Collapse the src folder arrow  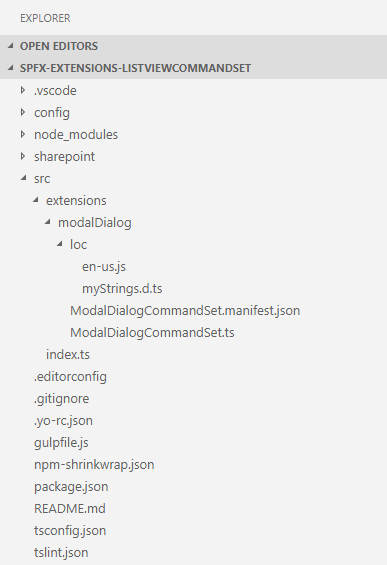click(23, 178)
